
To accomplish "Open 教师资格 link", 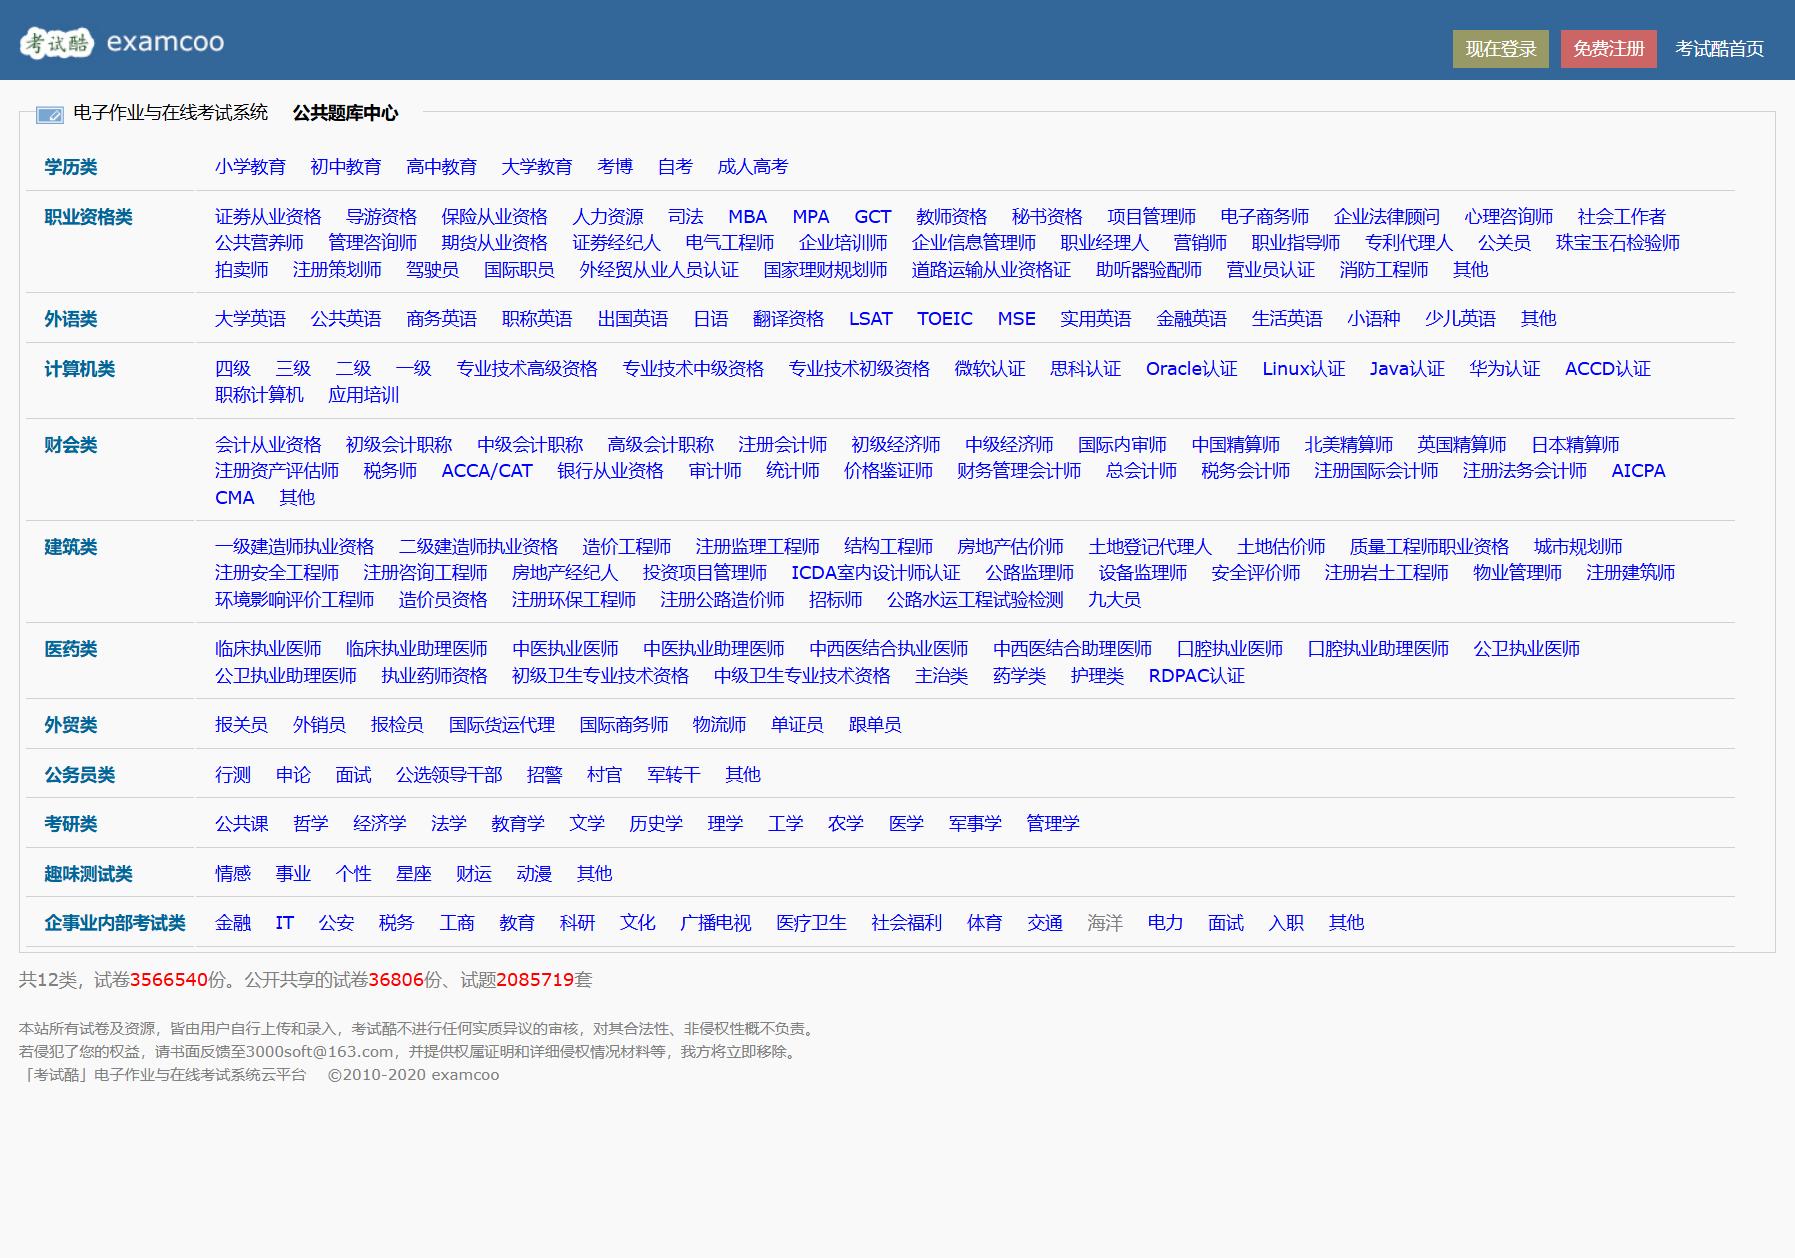I will coord(951,217).
